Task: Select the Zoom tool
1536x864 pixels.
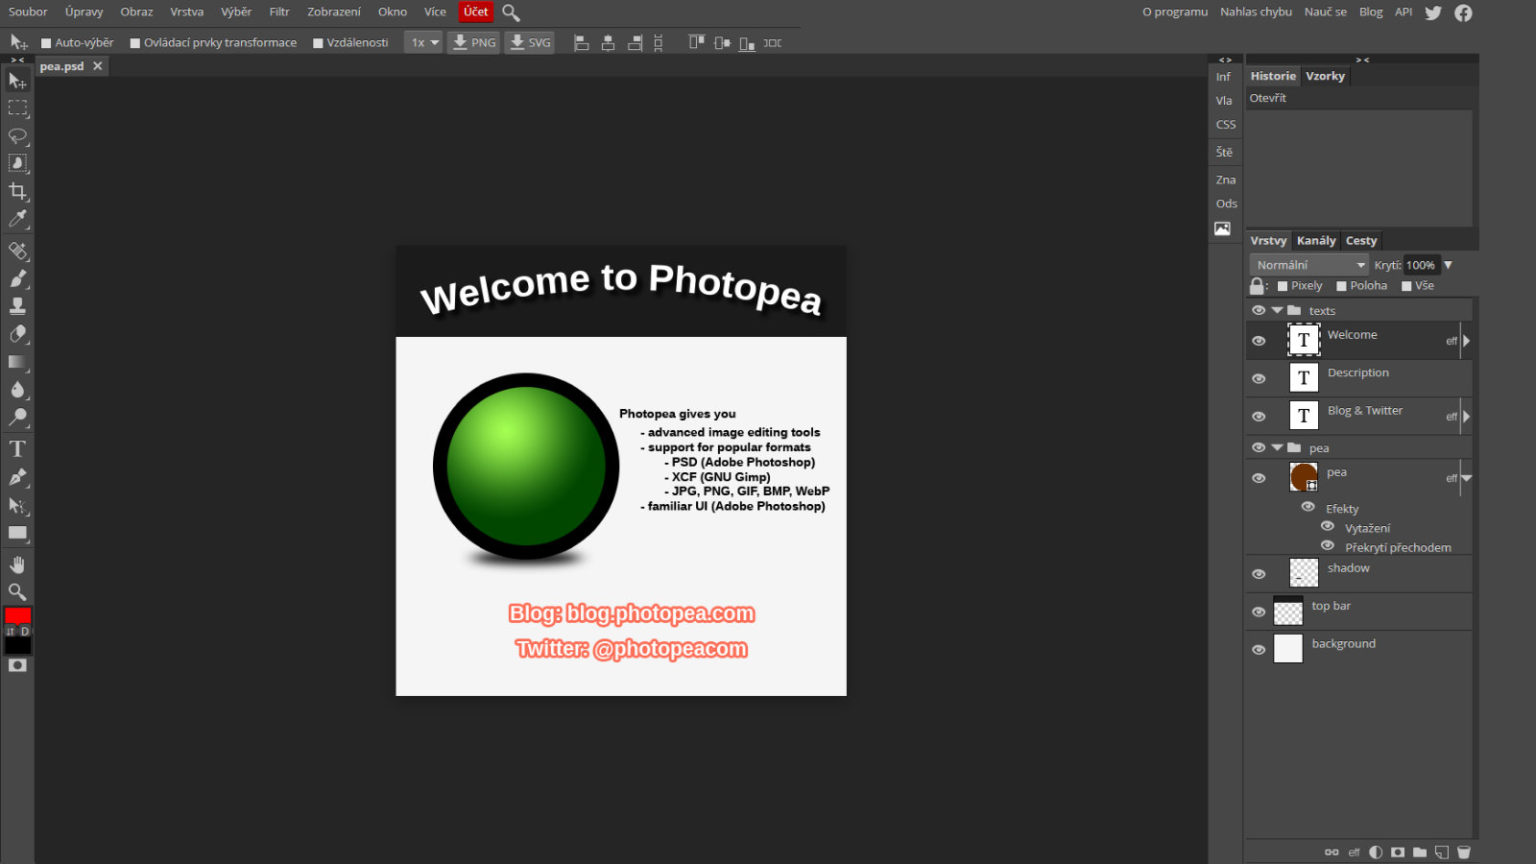Action: pos(17,591)
